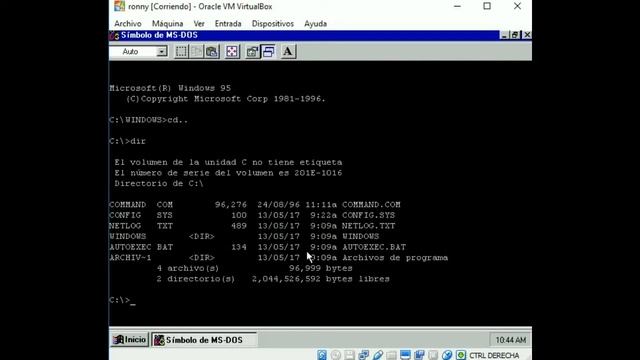Click the VirtualBox window title icon

[119, 6]
